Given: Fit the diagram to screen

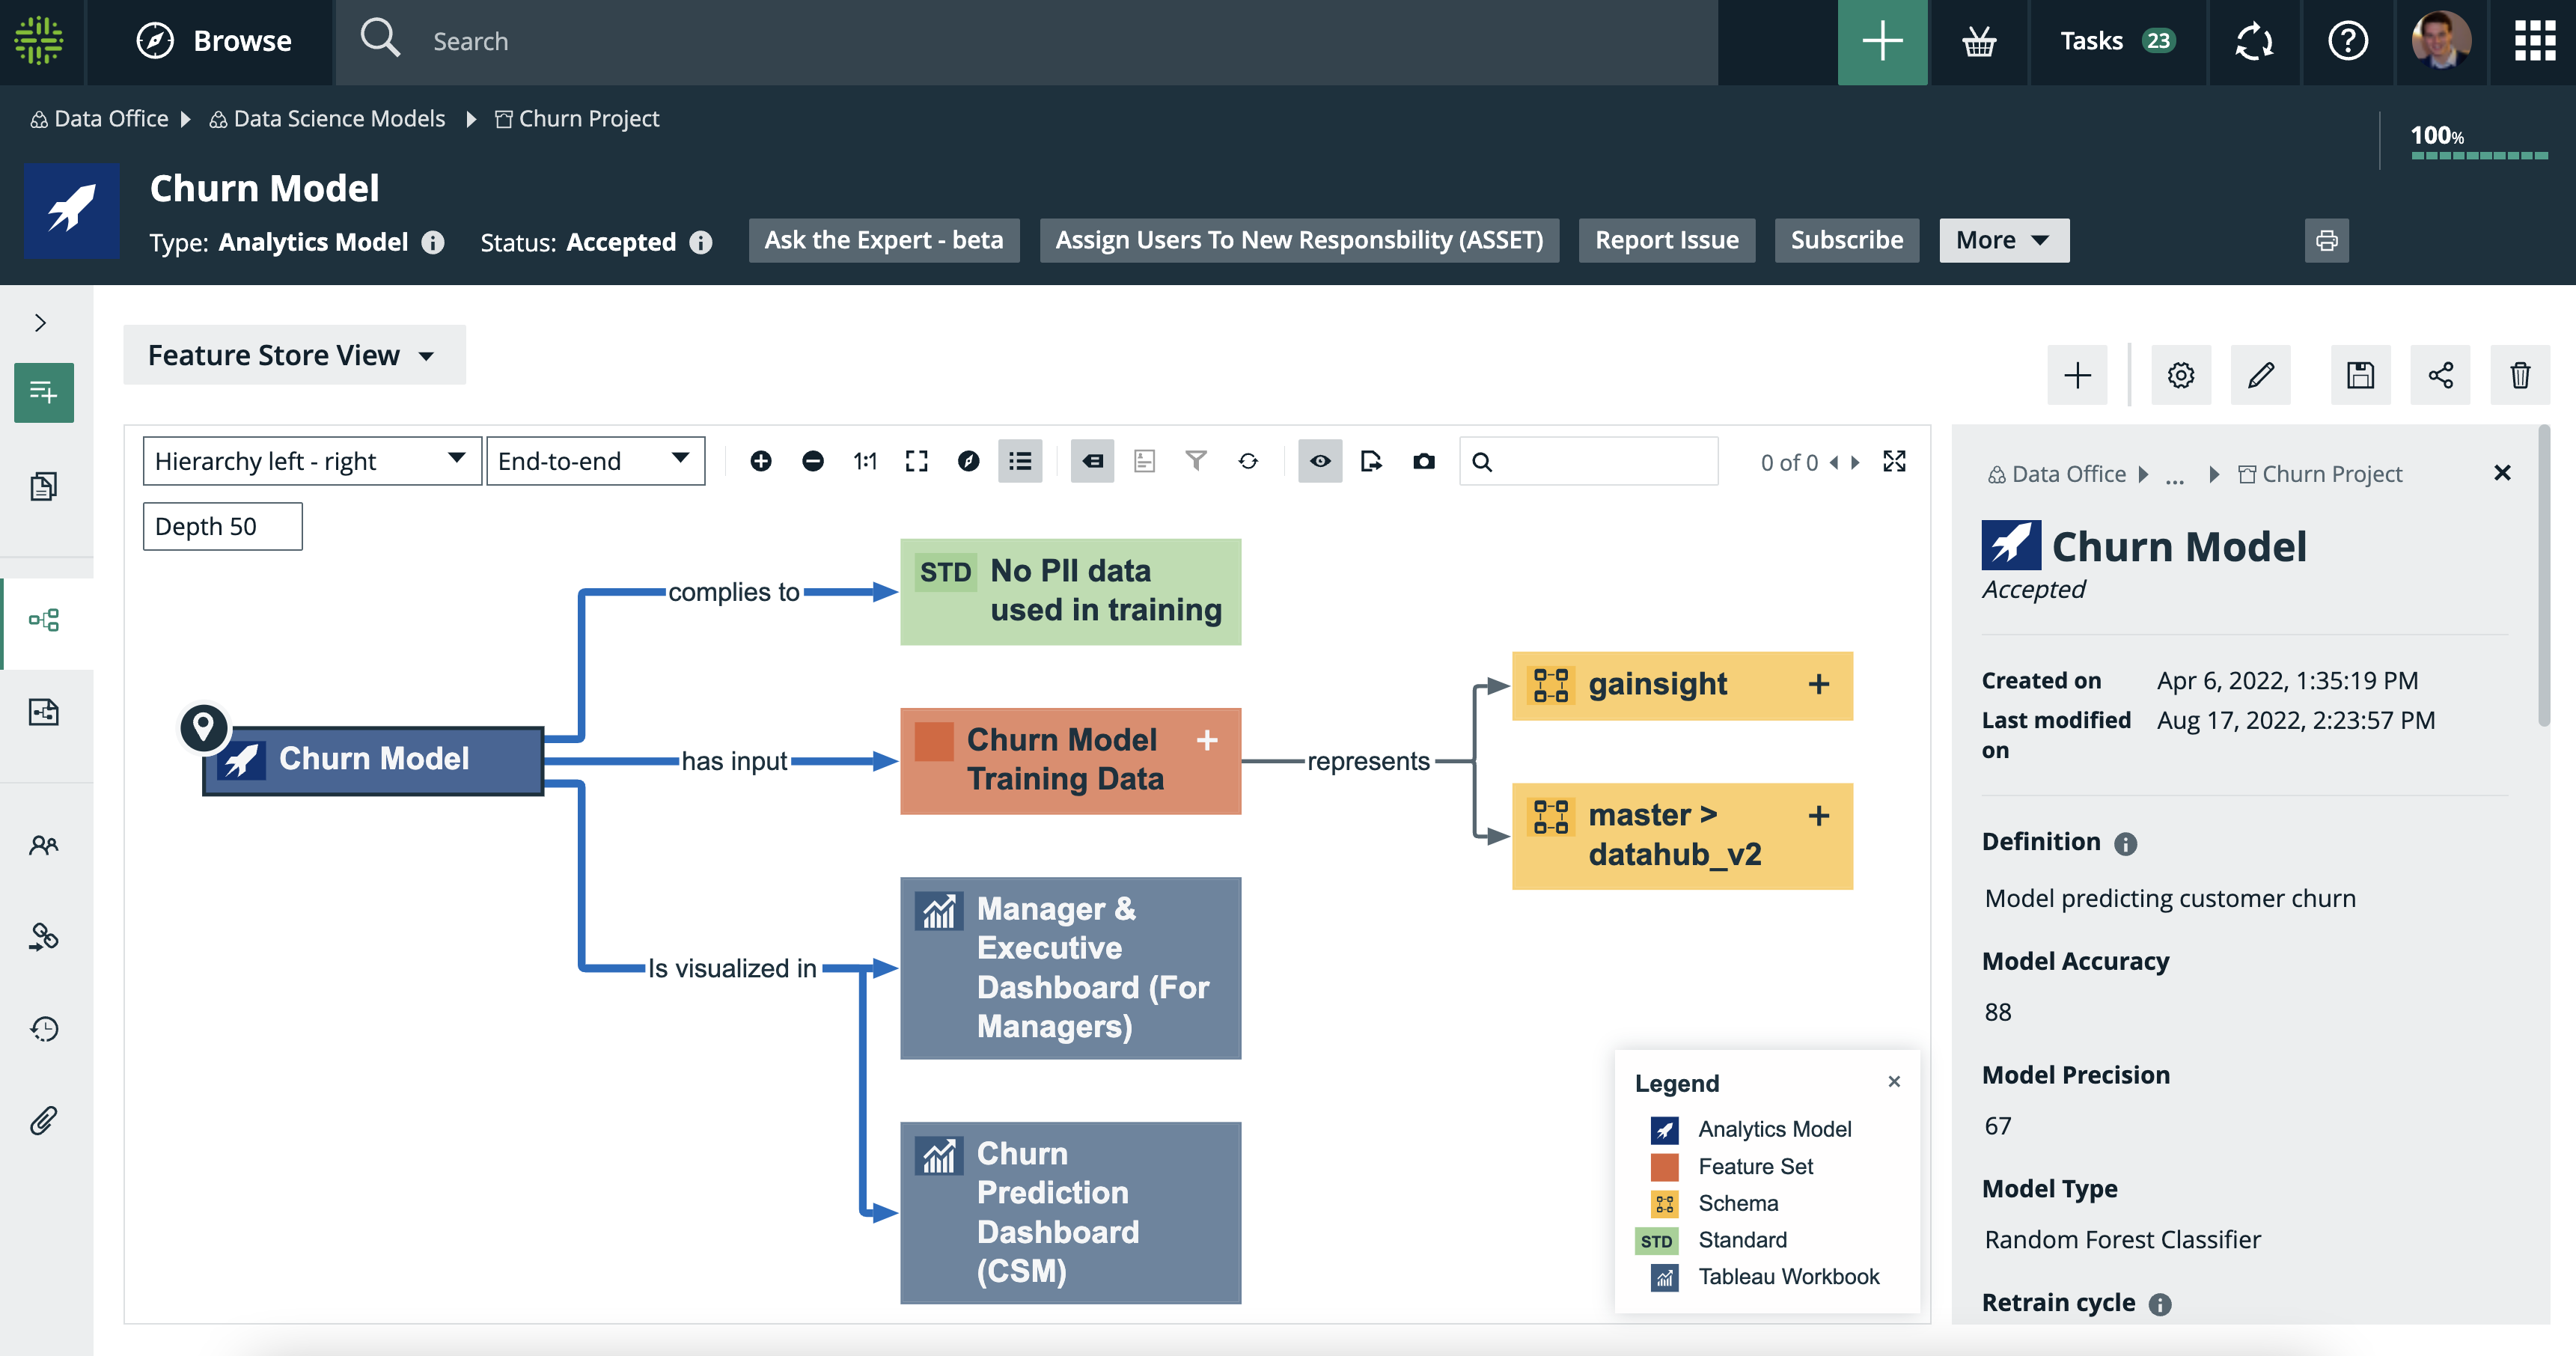Looking at the screenshot, I should (x=917, y=461).
